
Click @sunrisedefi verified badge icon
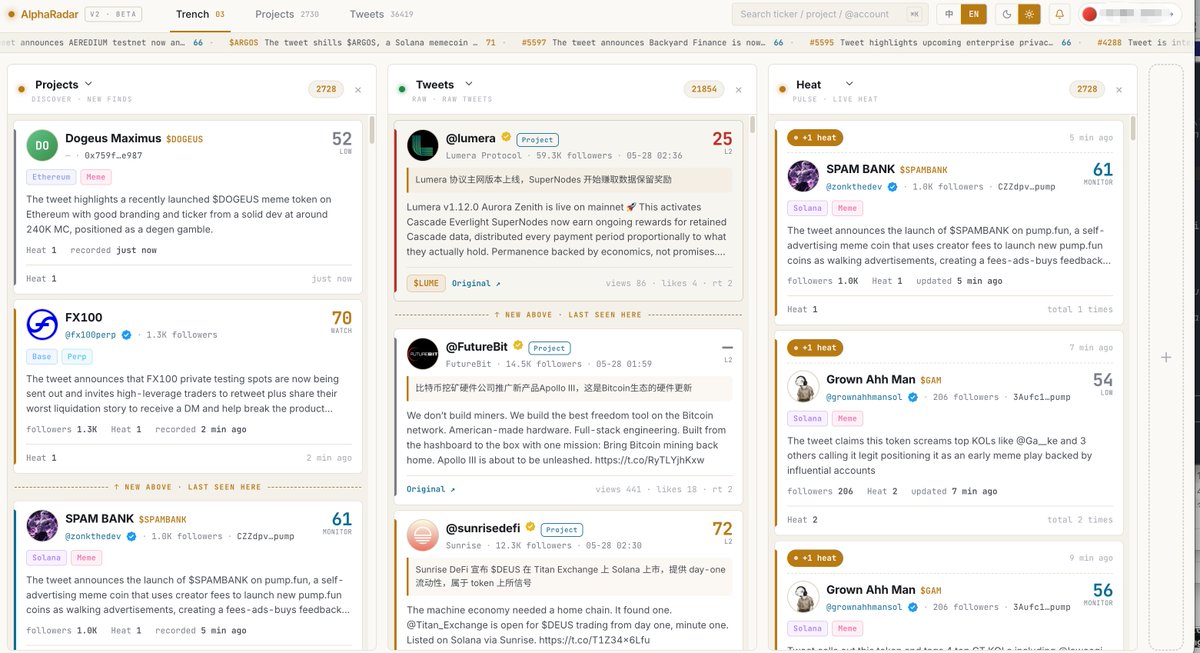(x=531, y=528)
